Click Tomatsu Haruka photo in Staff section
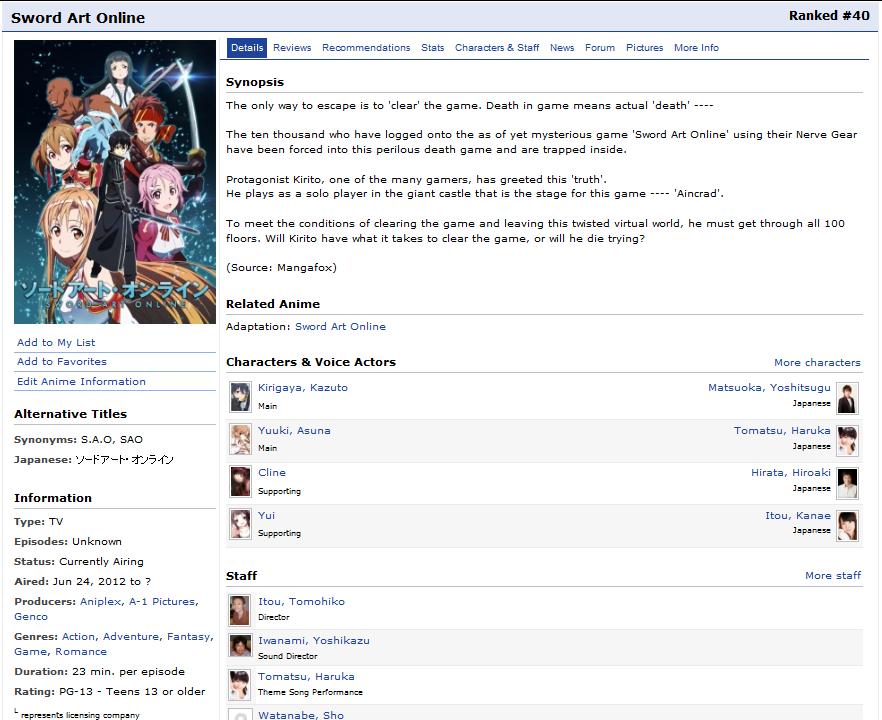 tap(239, 685)
